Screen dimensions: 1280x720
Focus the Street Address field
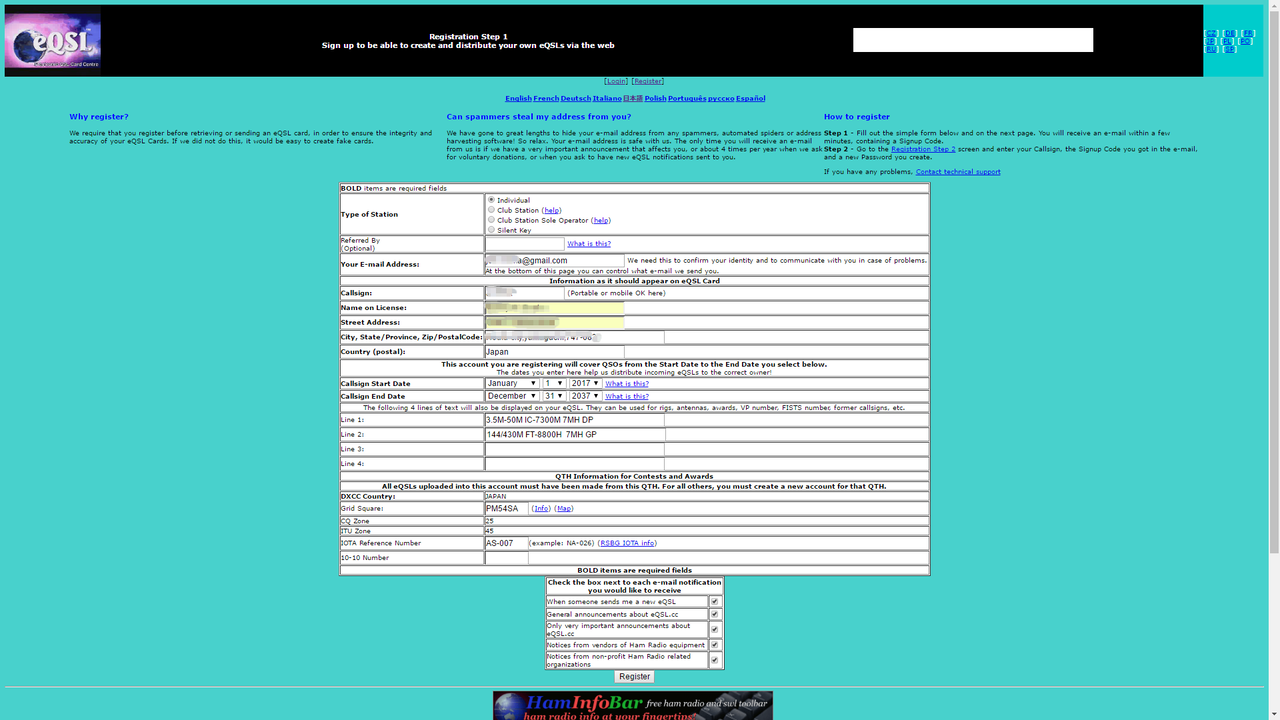tap(555, 323)
